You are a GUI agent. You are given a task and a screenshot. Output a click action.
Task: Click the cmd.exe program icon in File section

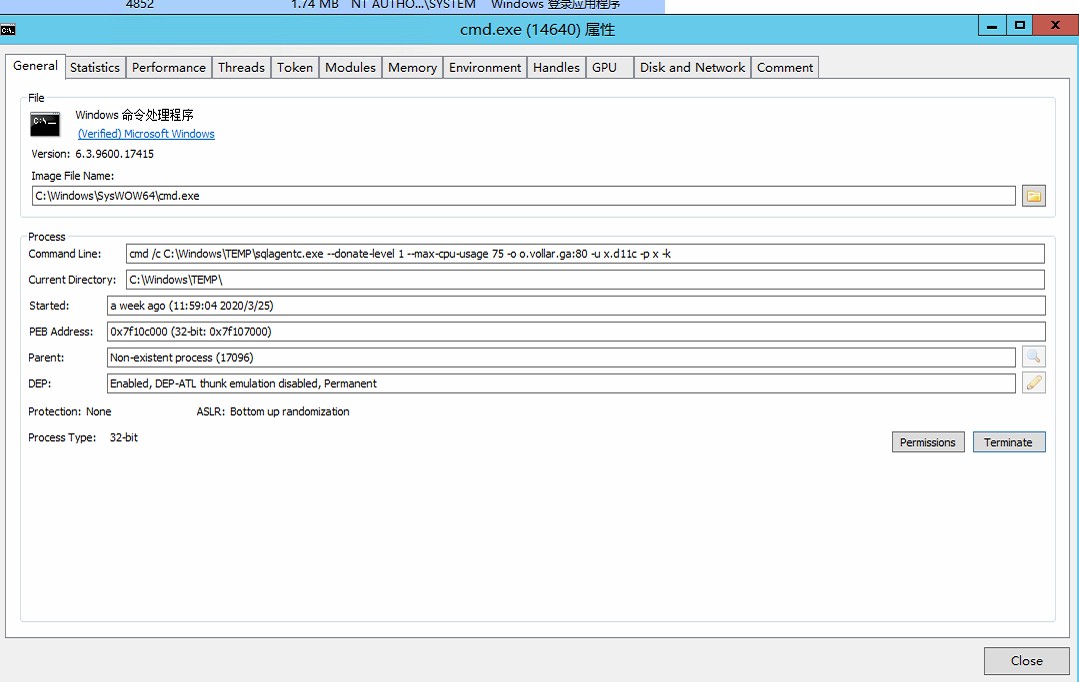click(x=45, y=124)
